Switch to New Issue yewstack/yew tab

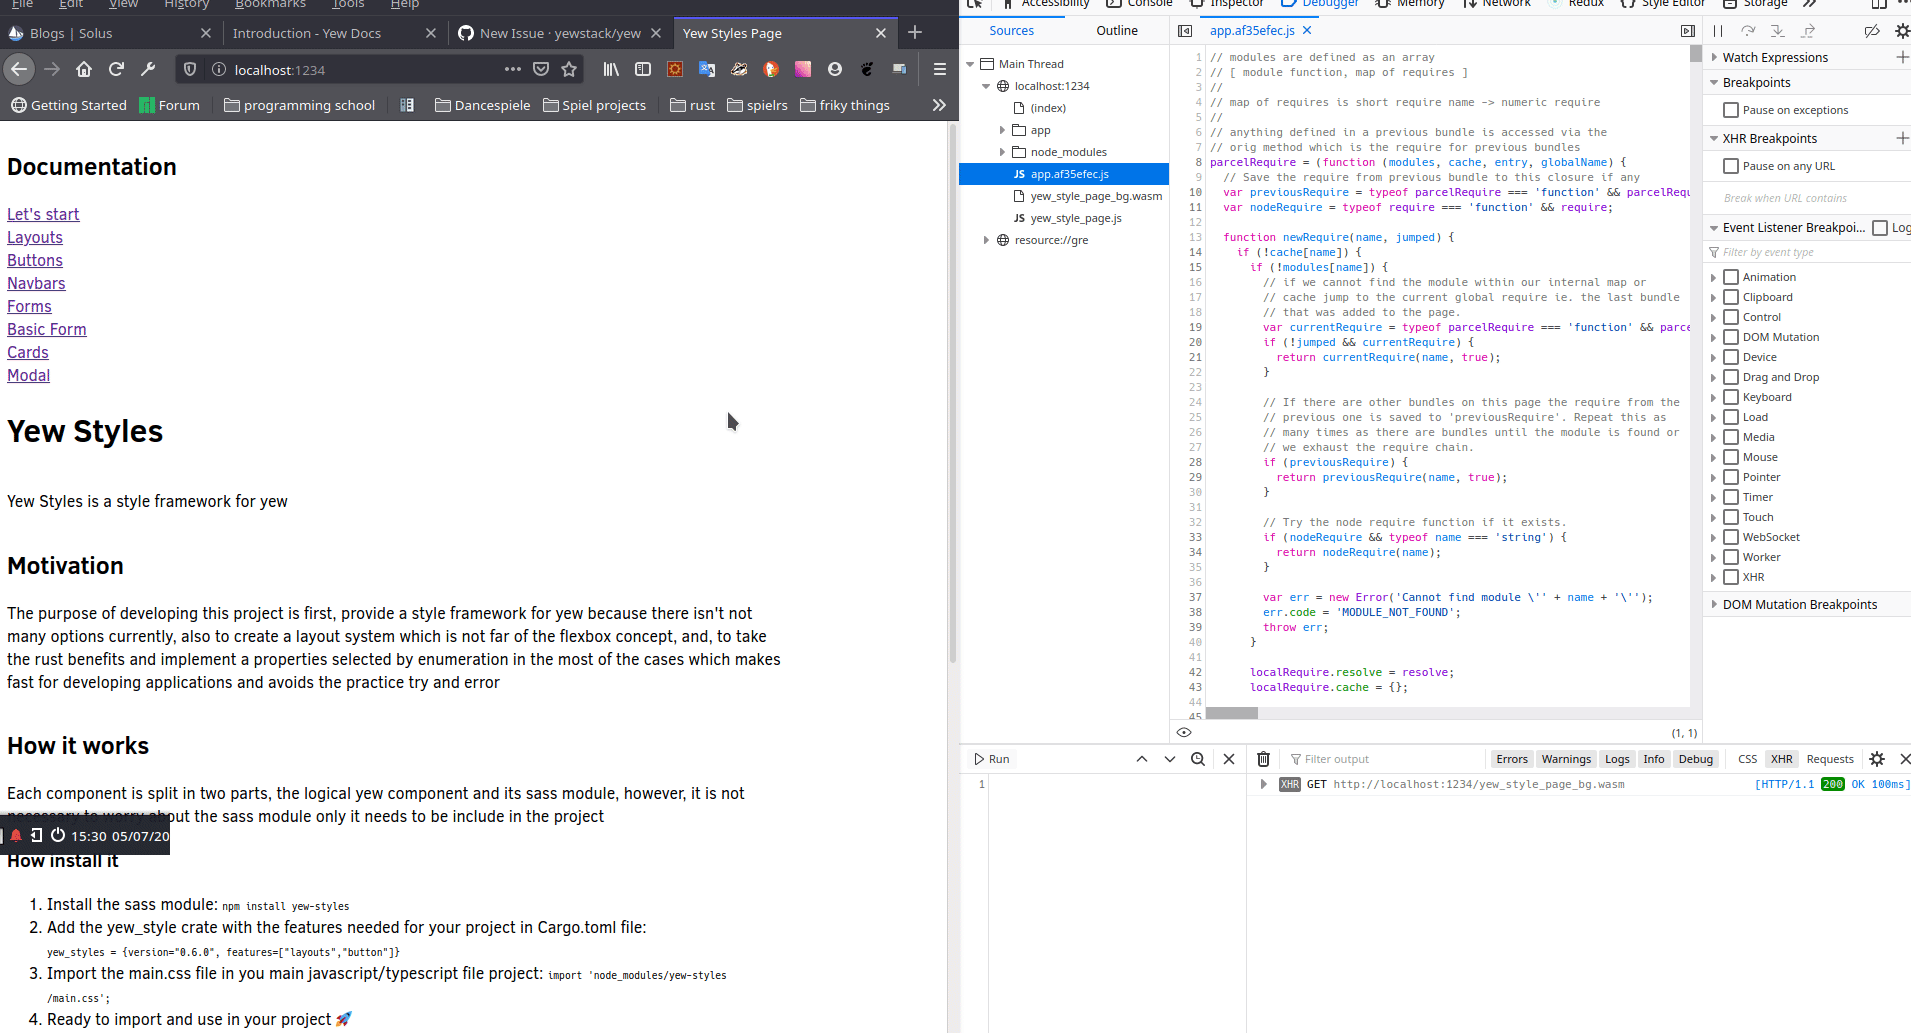[x=560, y=33]
